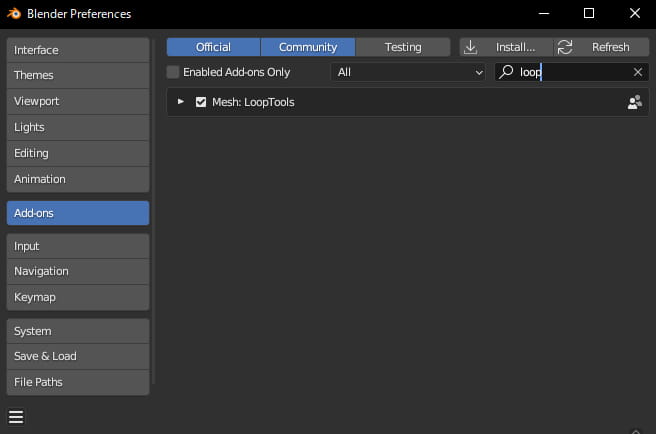Go to the Lights section

coord(78,127)
